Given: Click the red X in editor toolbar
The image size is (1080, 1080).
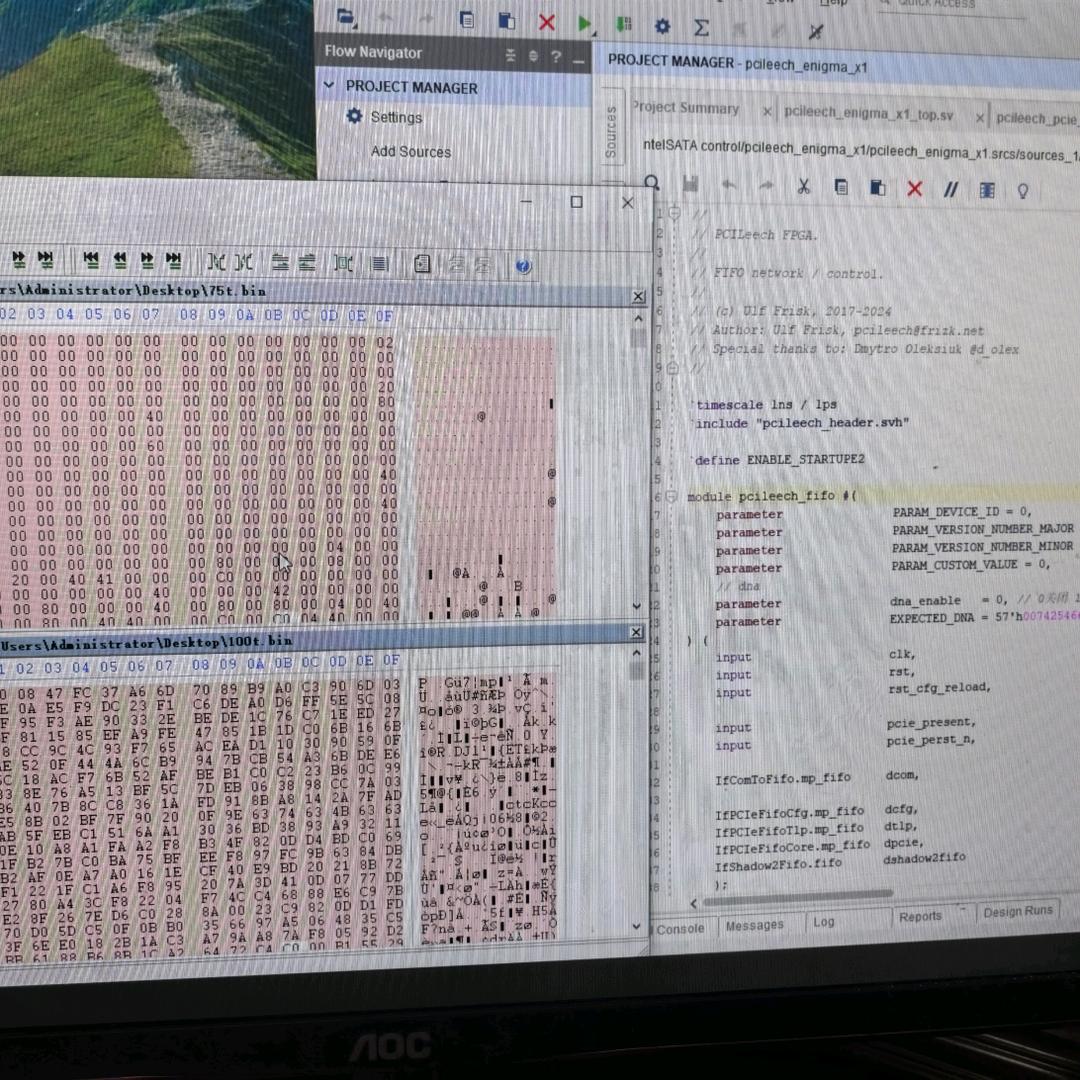Looking at the screenshot, I should pos(914,189).
